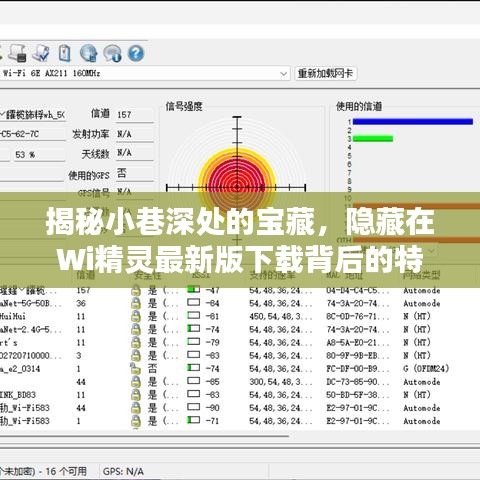Click the lock icon in rt's row
This screenshot has width=480, height=480.
click(x=135, y=342)
